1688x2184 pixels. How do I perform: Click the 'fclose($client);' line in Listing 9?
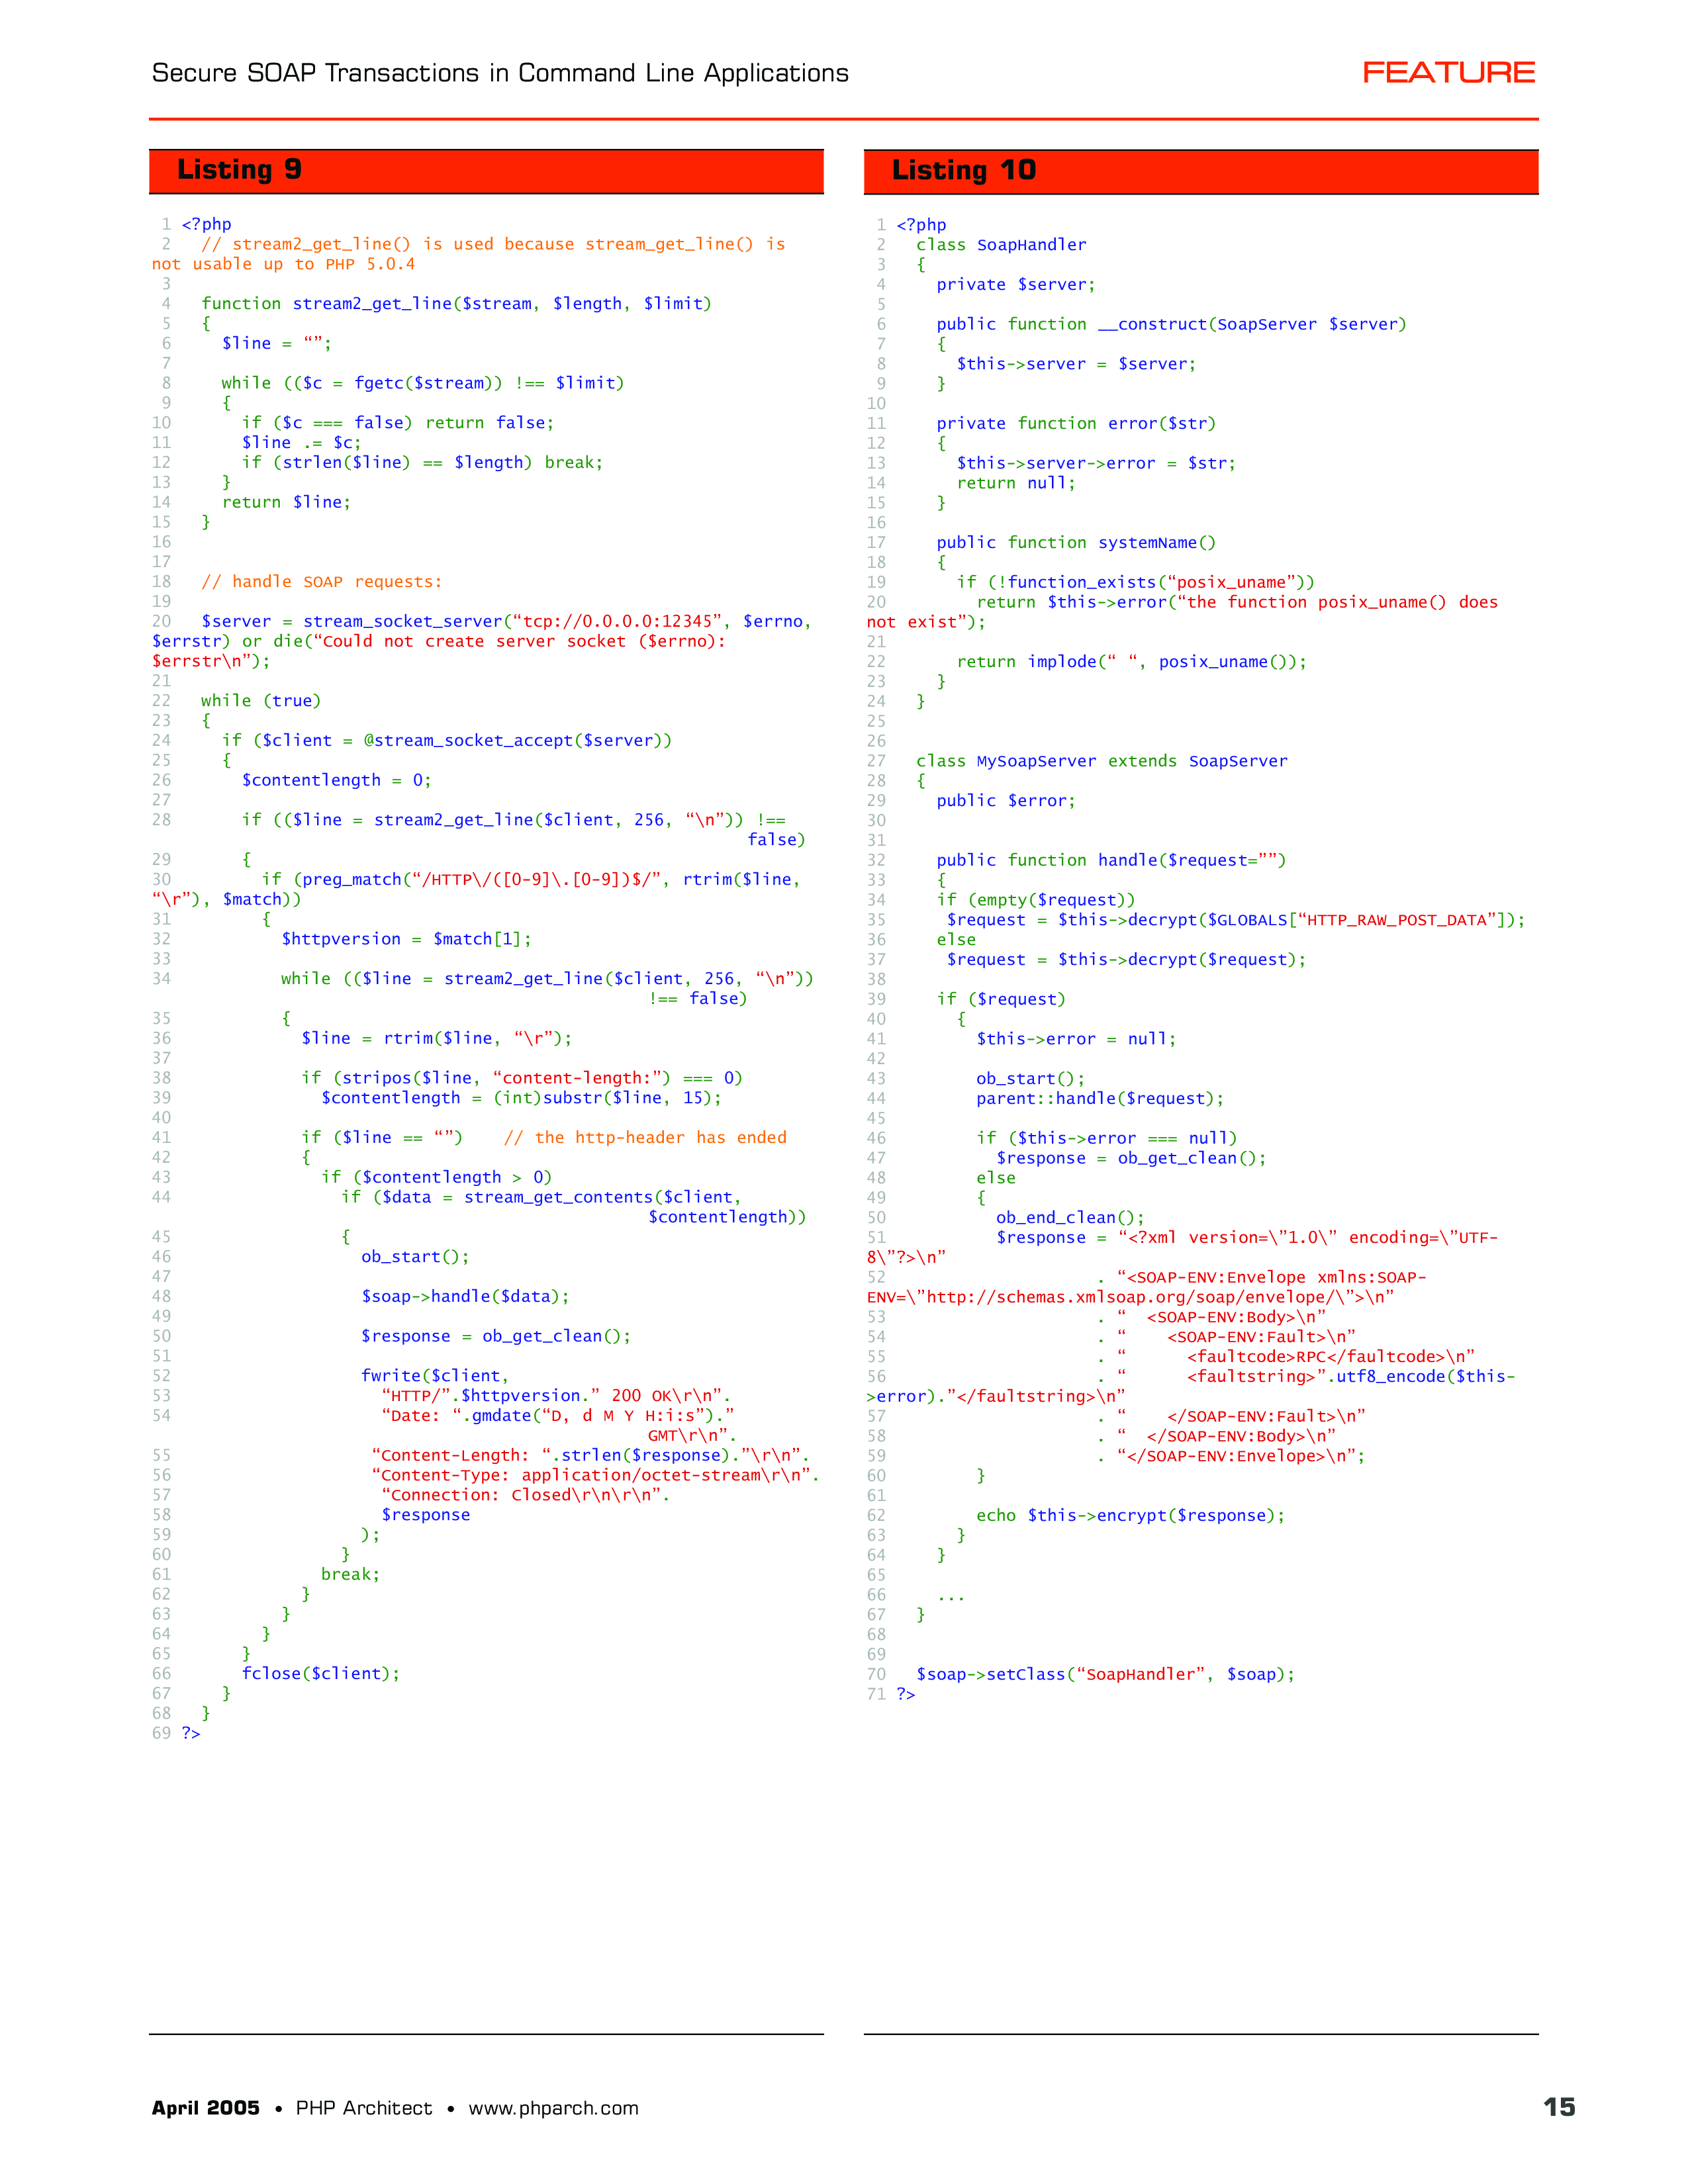coord(320,1674)
